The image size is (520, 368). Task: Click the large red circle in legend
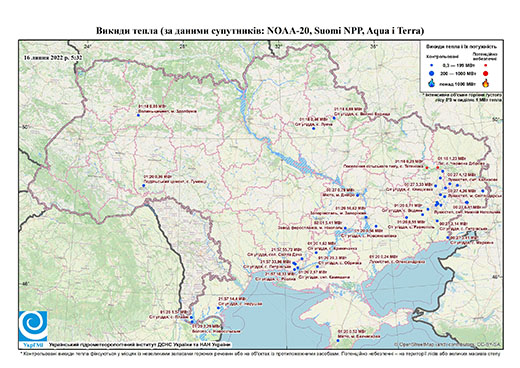486,73
